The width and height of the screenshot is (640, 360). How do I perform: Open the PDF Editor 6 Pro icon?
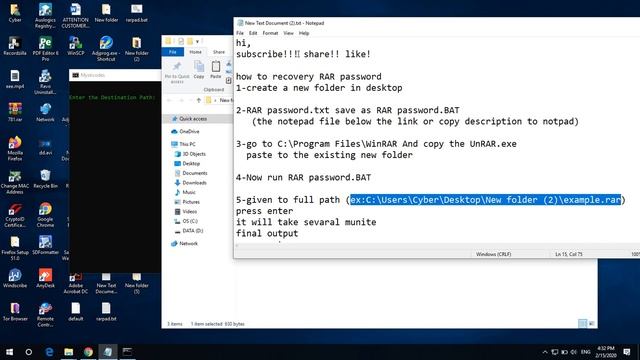tap(45, 48)
